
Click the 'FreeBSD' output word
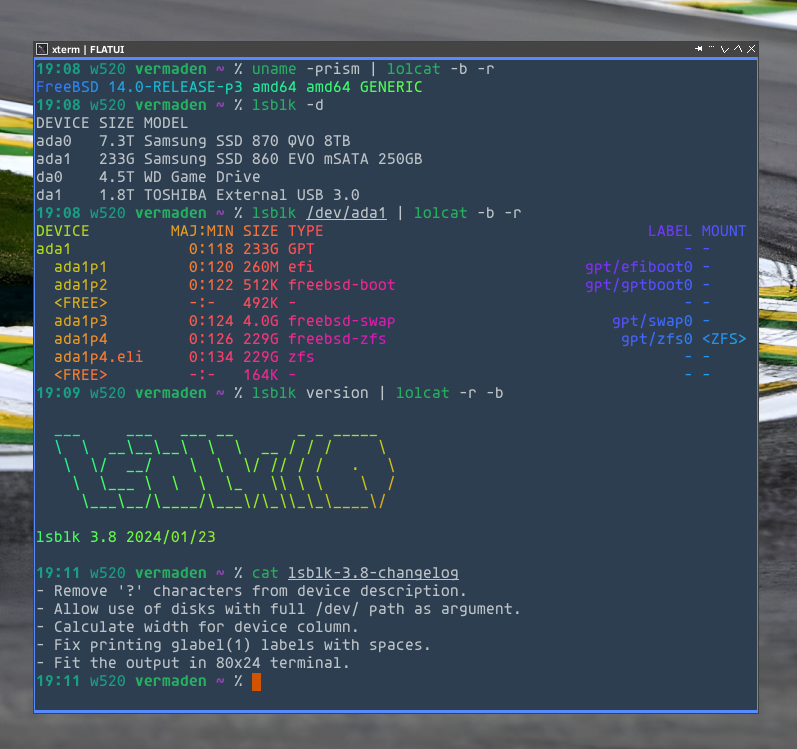tap(67, 87)
